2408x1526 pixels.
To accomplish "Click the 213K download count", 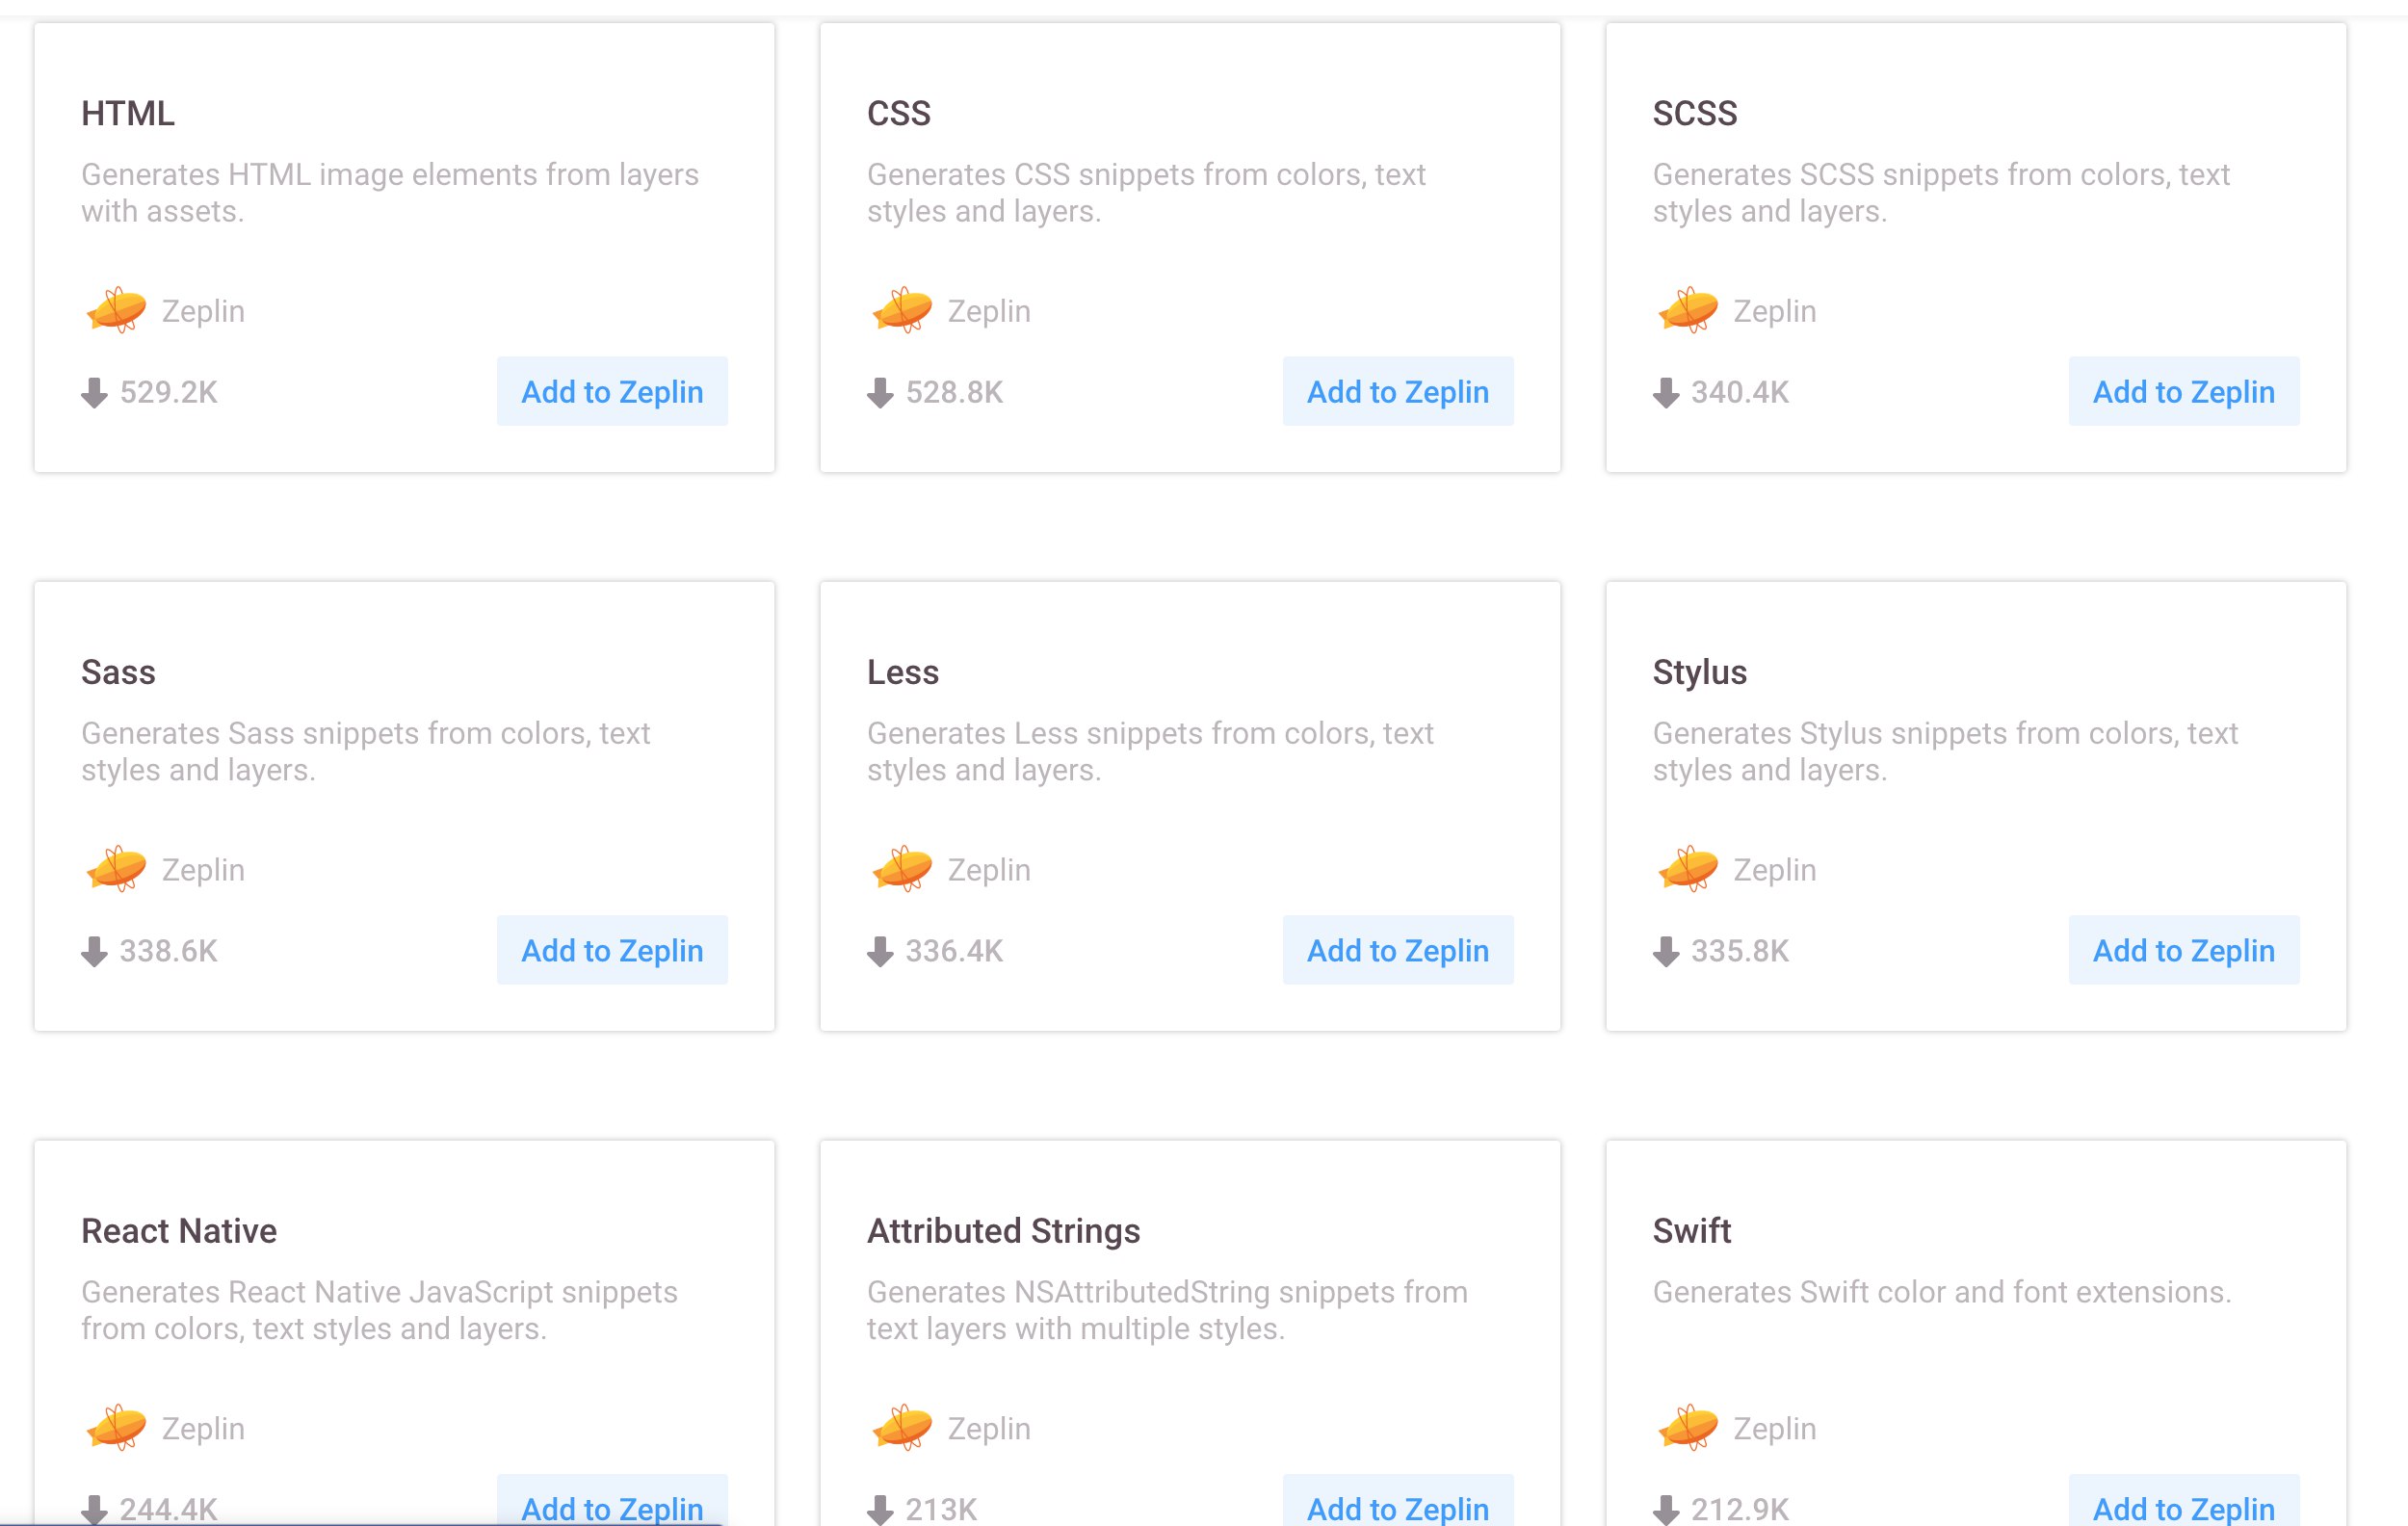I will tap(942, 1509).
